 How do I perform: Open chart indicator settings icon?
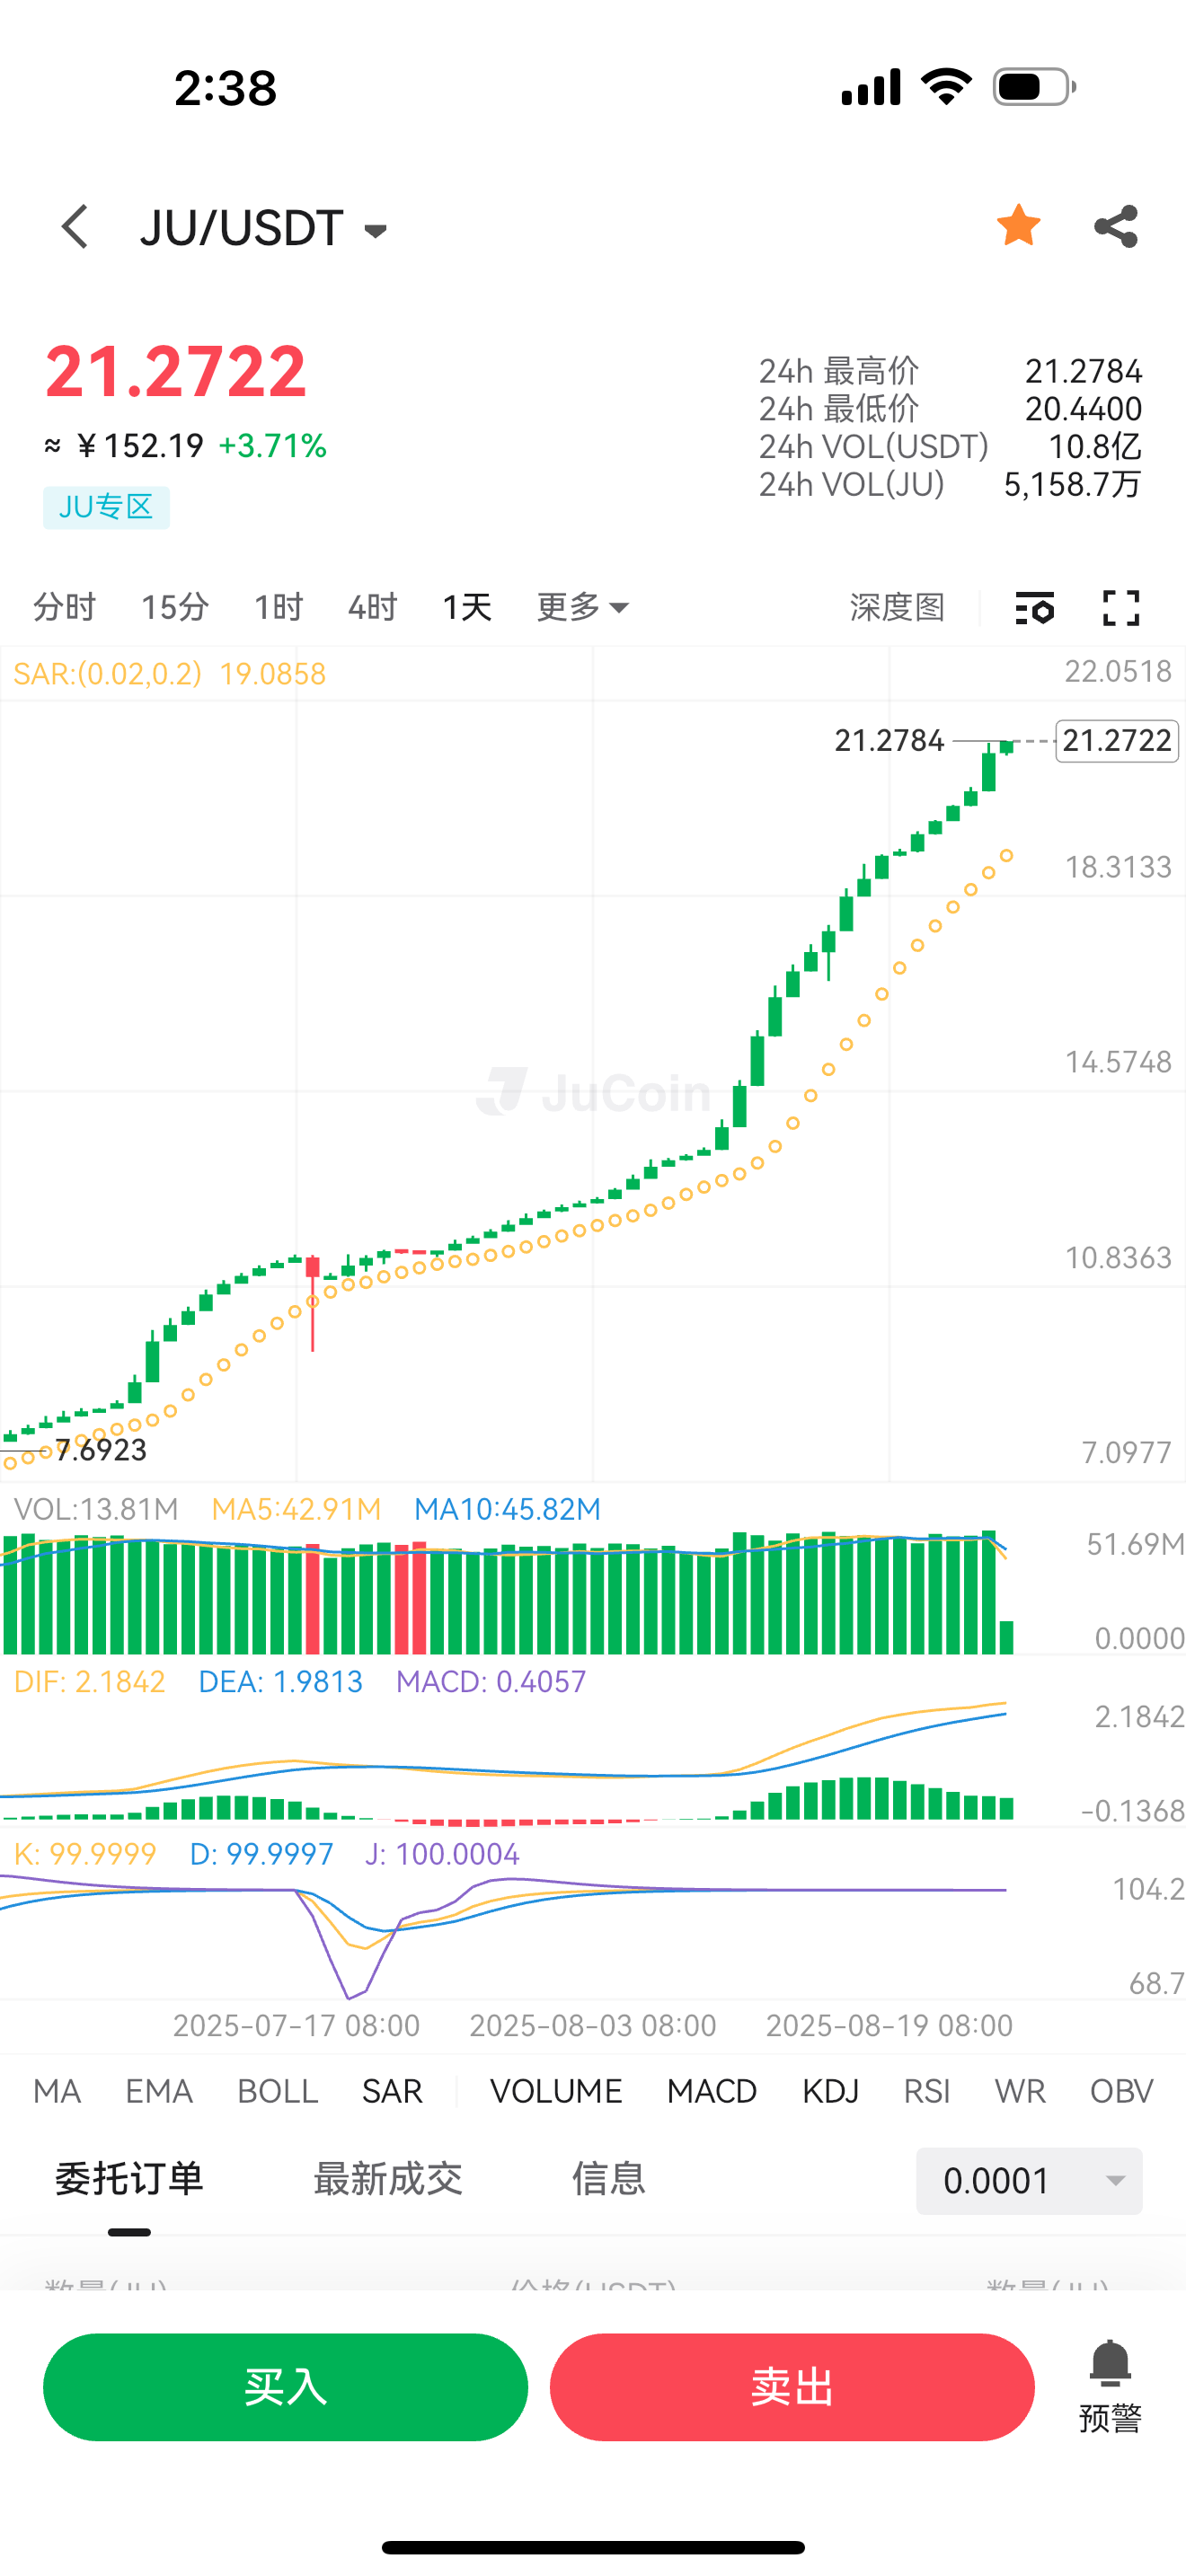(1034, 607)
